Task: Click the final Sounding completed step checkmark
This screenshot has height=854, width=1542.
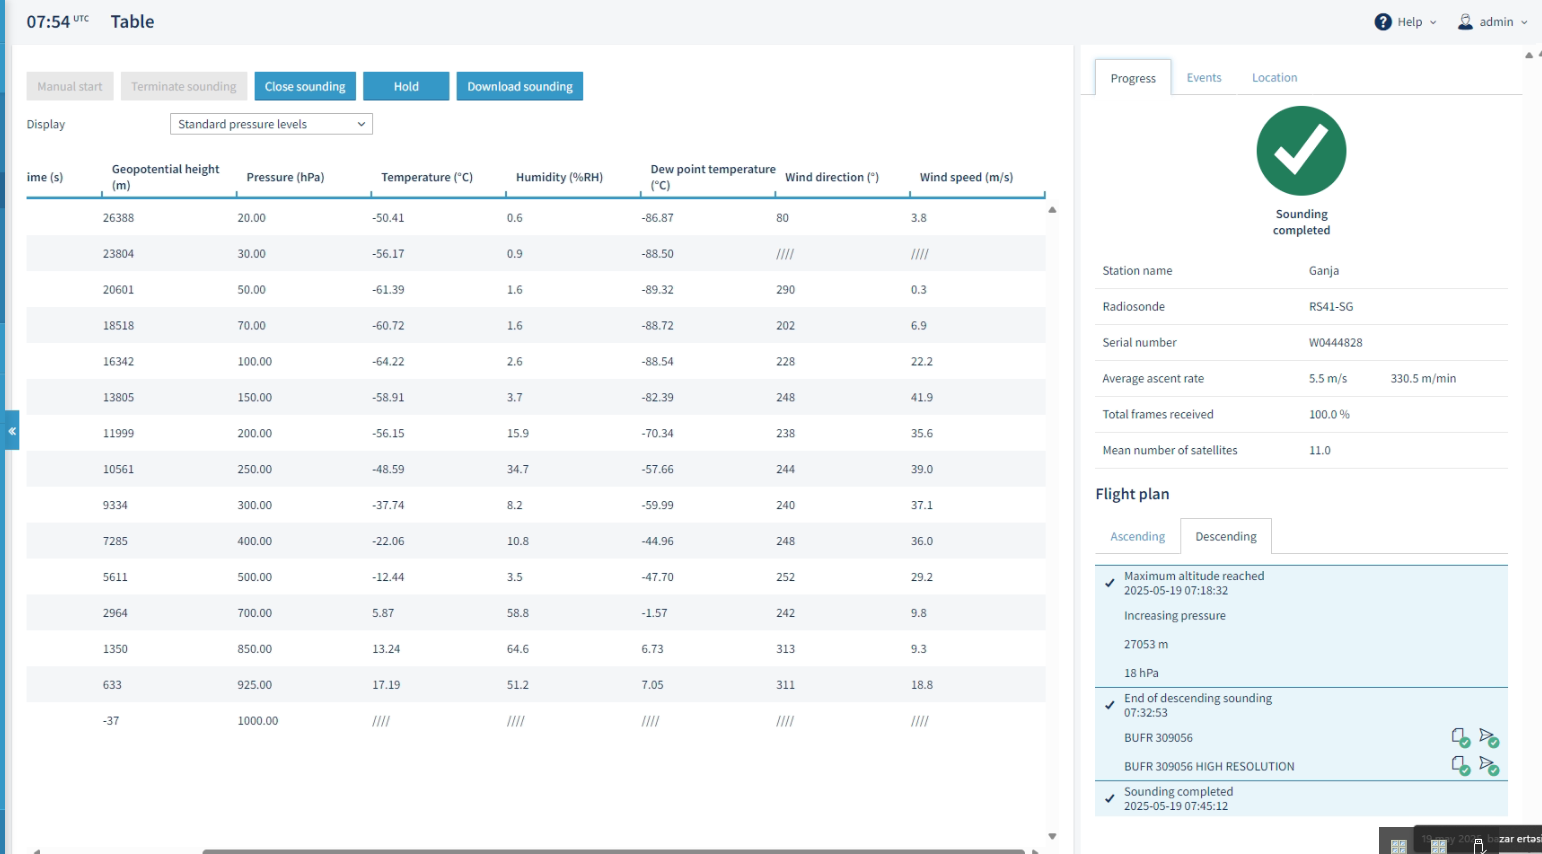Action: click(x=1109, y=798)
